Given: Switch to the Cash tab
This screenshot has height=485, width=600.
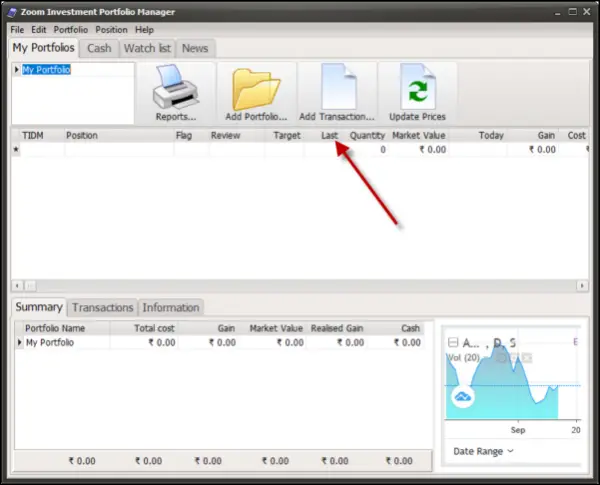Looking at the screenshot, I should [99, 48].
